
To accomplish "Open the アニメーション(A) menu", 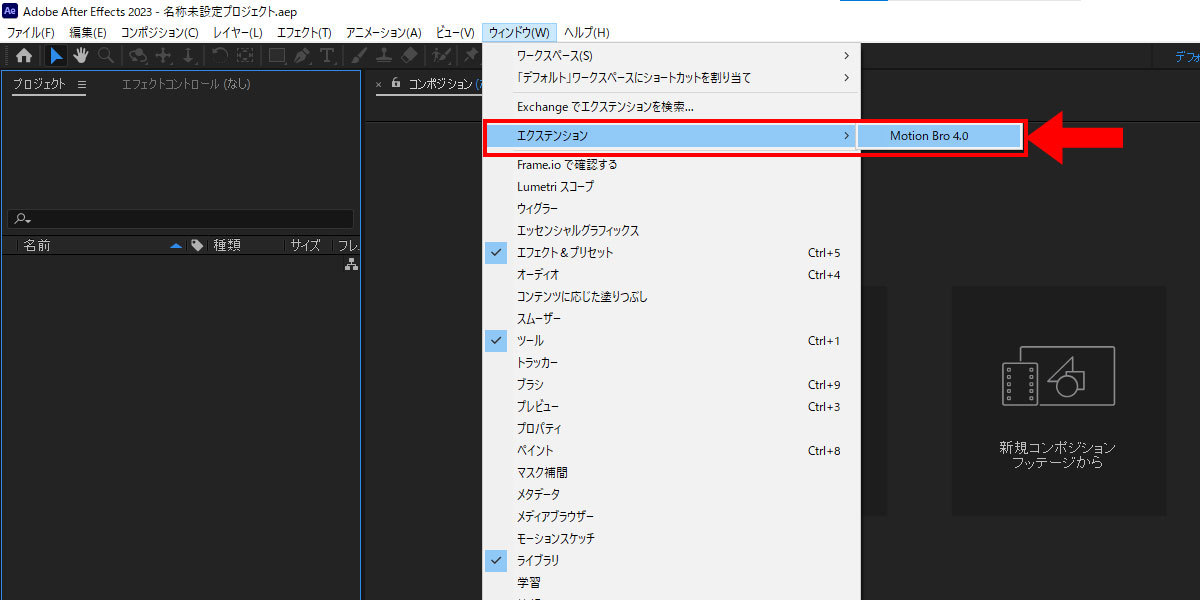I will [384, 33].
